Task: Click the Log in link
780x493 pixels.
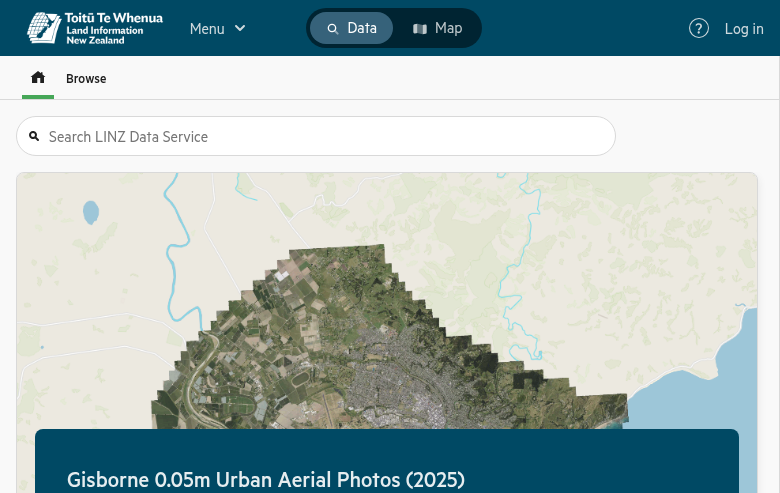Action: [x=744, y=28]
